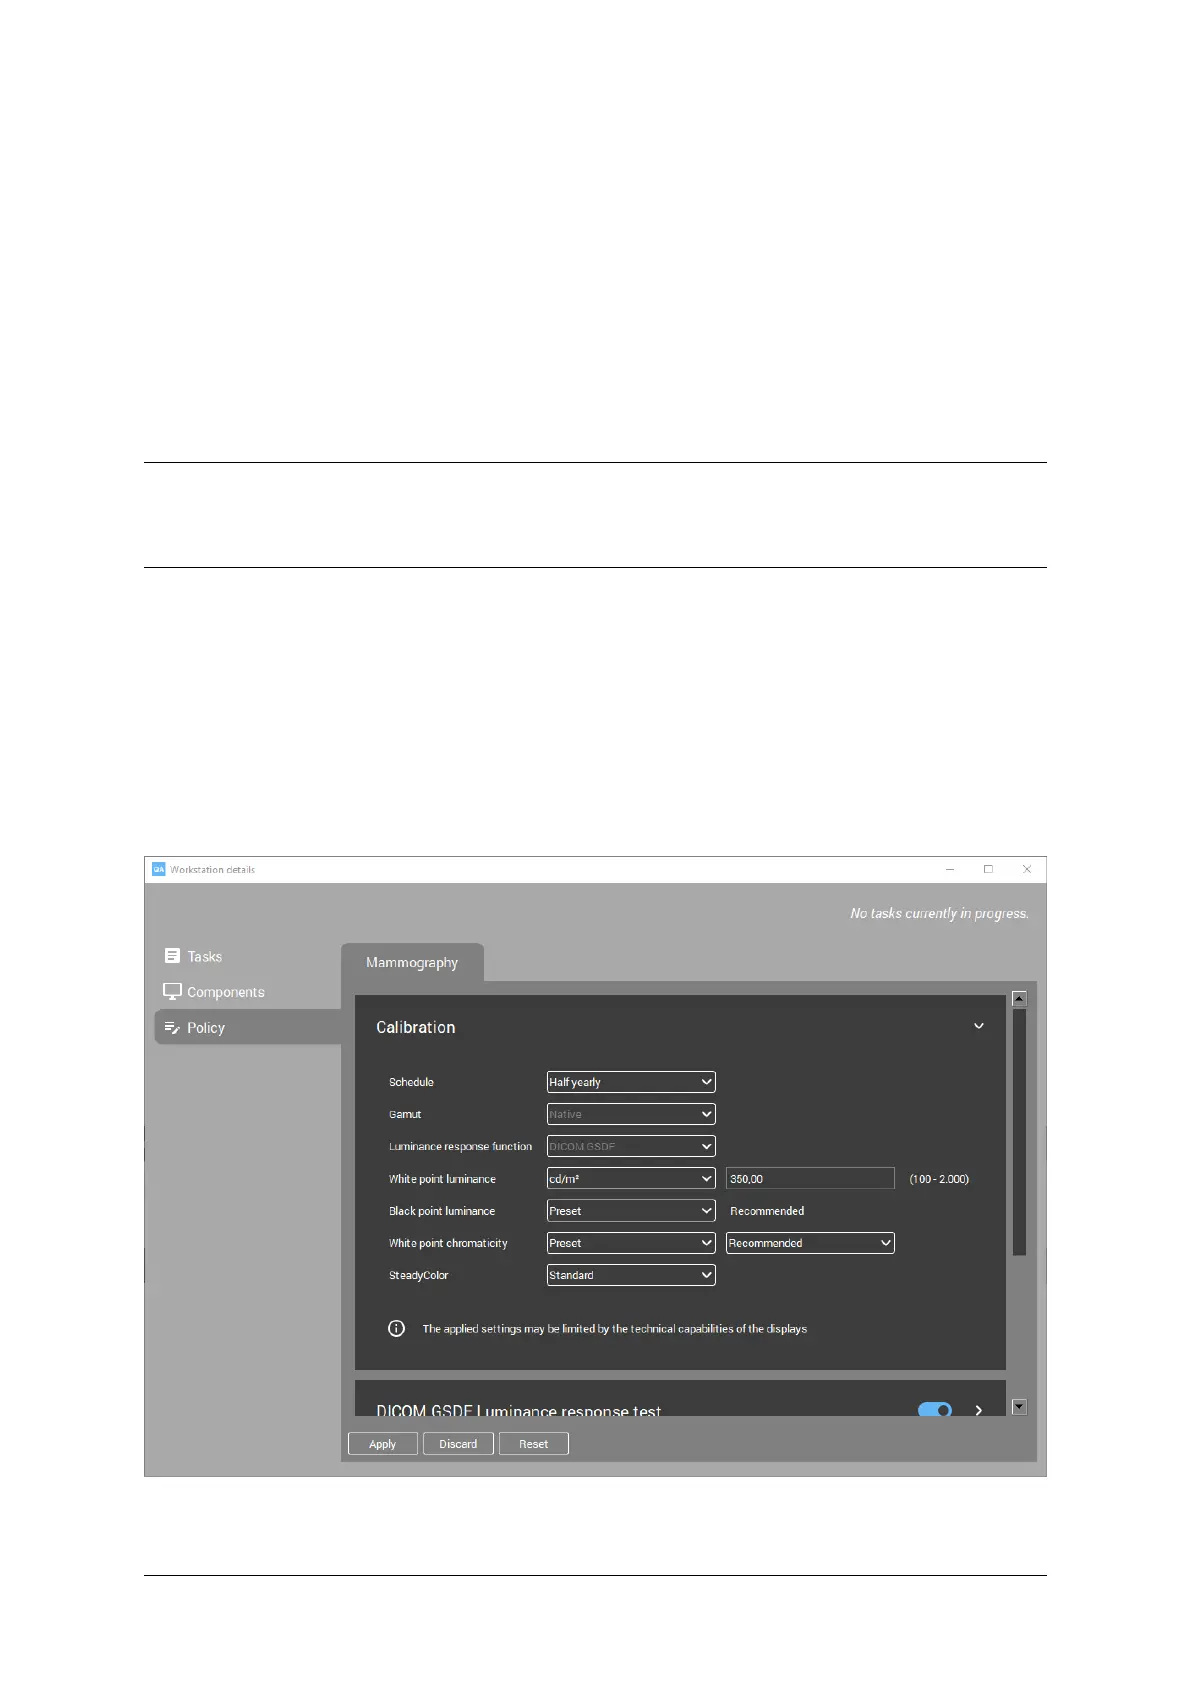
Task: Select Components in the sidebar
Action: 225,992
